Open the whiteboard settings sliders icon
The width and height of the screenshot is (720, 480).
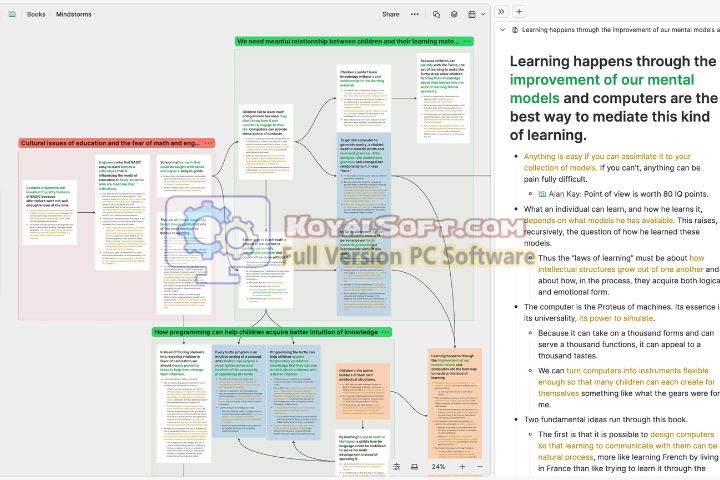pyautogui.click(x=397, y=466)
